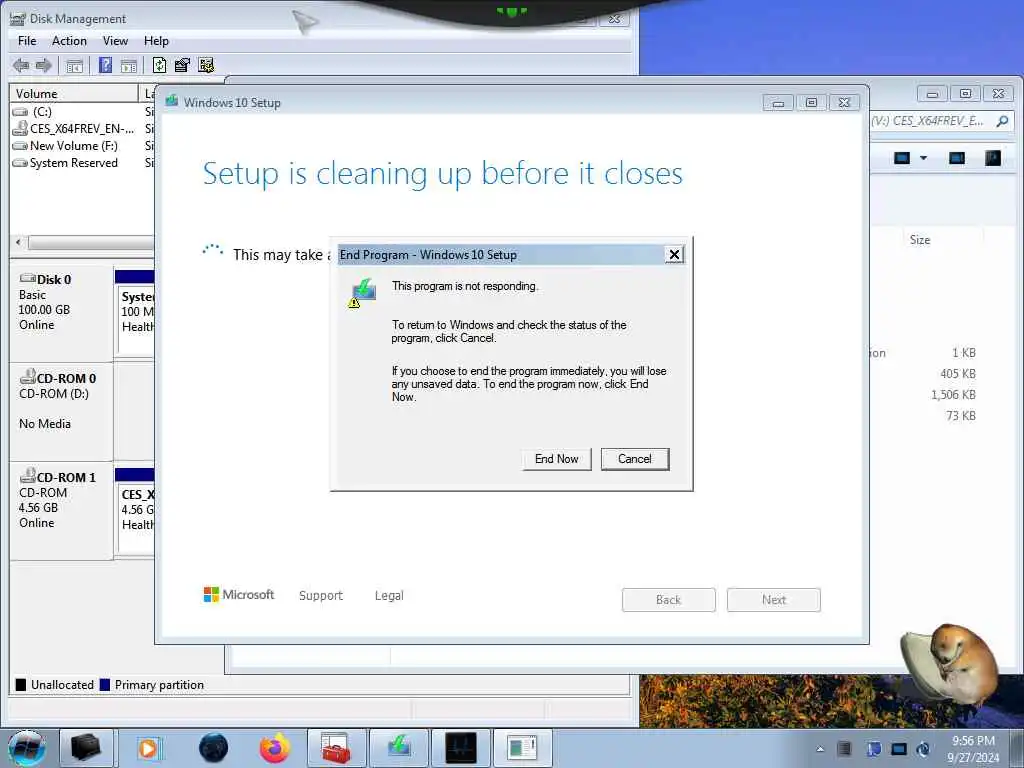Image resolution: width=1024 pixels, height=768 pixels.
Task: Open the Properties icon in Disk Management toolbar
Action: [x=182, y=65]
